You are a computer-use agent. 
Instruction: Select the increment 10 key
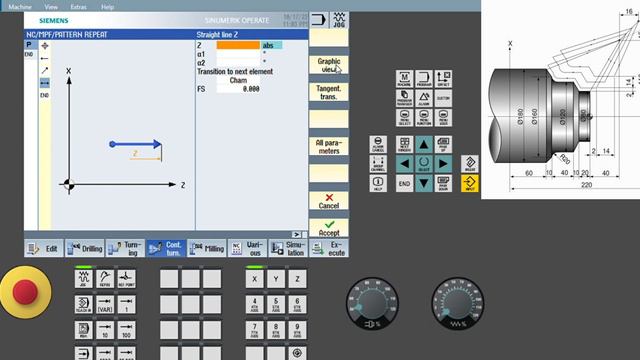click(x=105, y=330)
